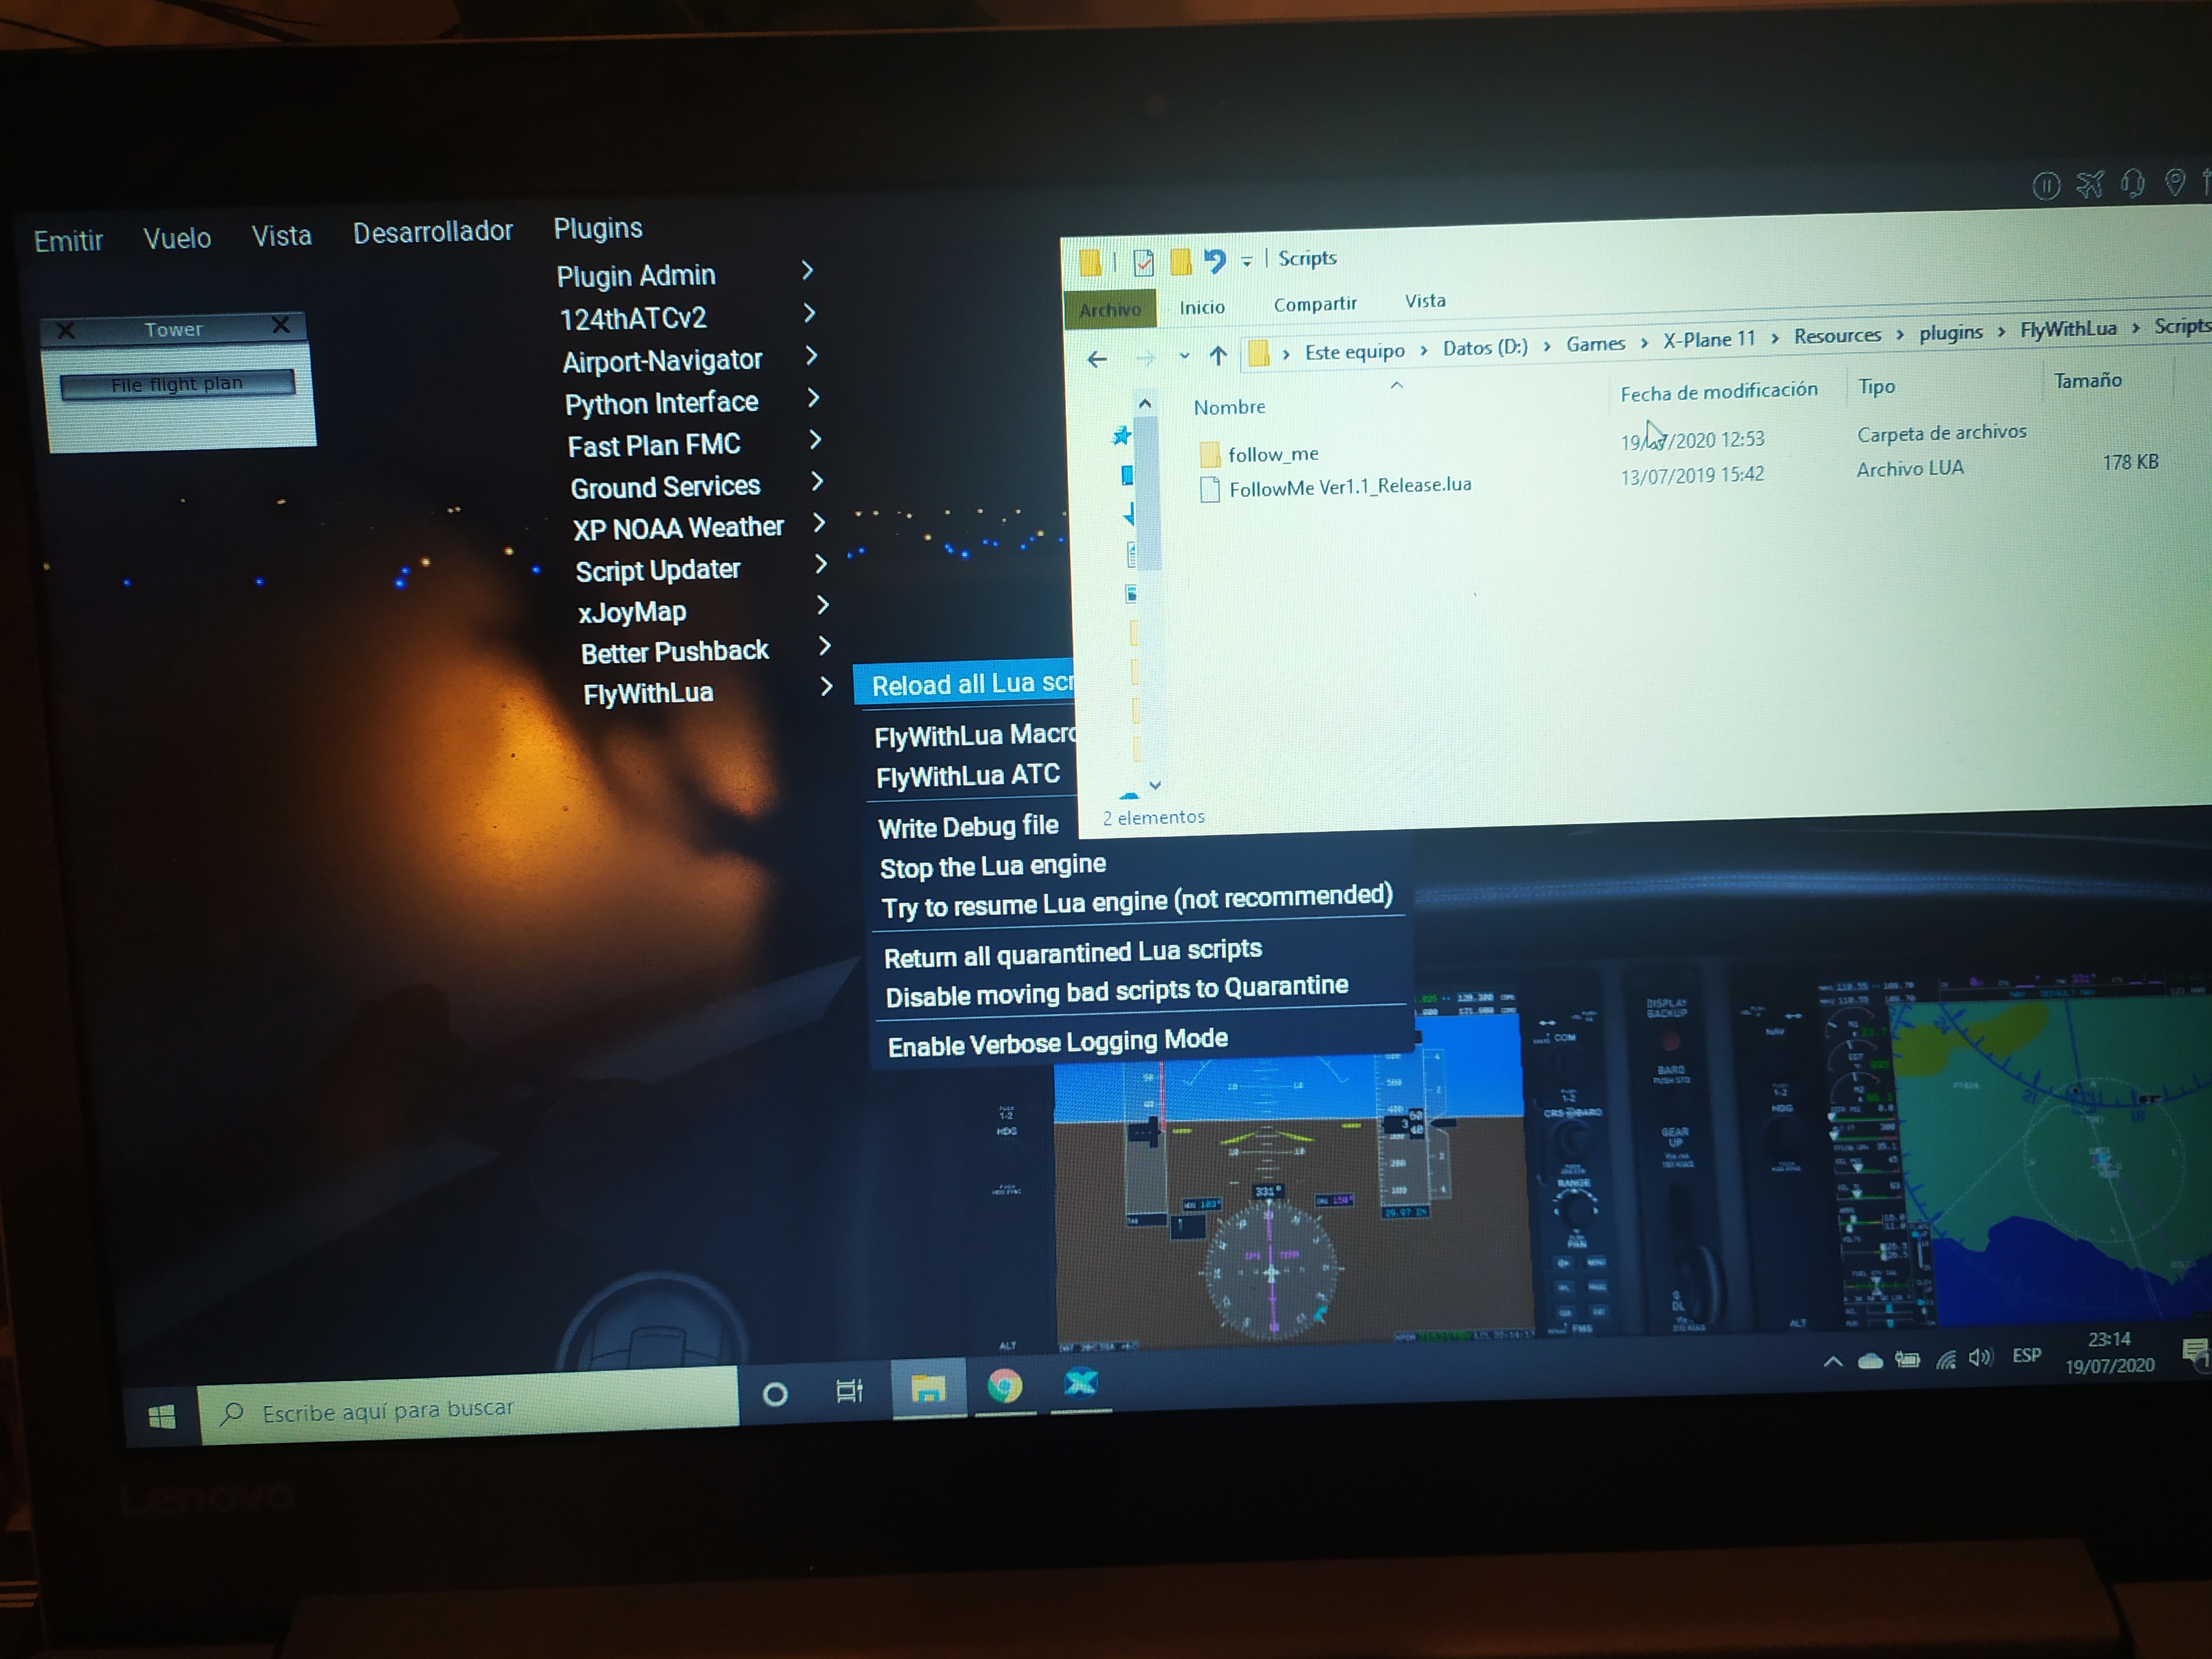Open the Emitir menu in X-Plane
Viewport: 2212px width, 1659px height.
(x=68, y=241)
